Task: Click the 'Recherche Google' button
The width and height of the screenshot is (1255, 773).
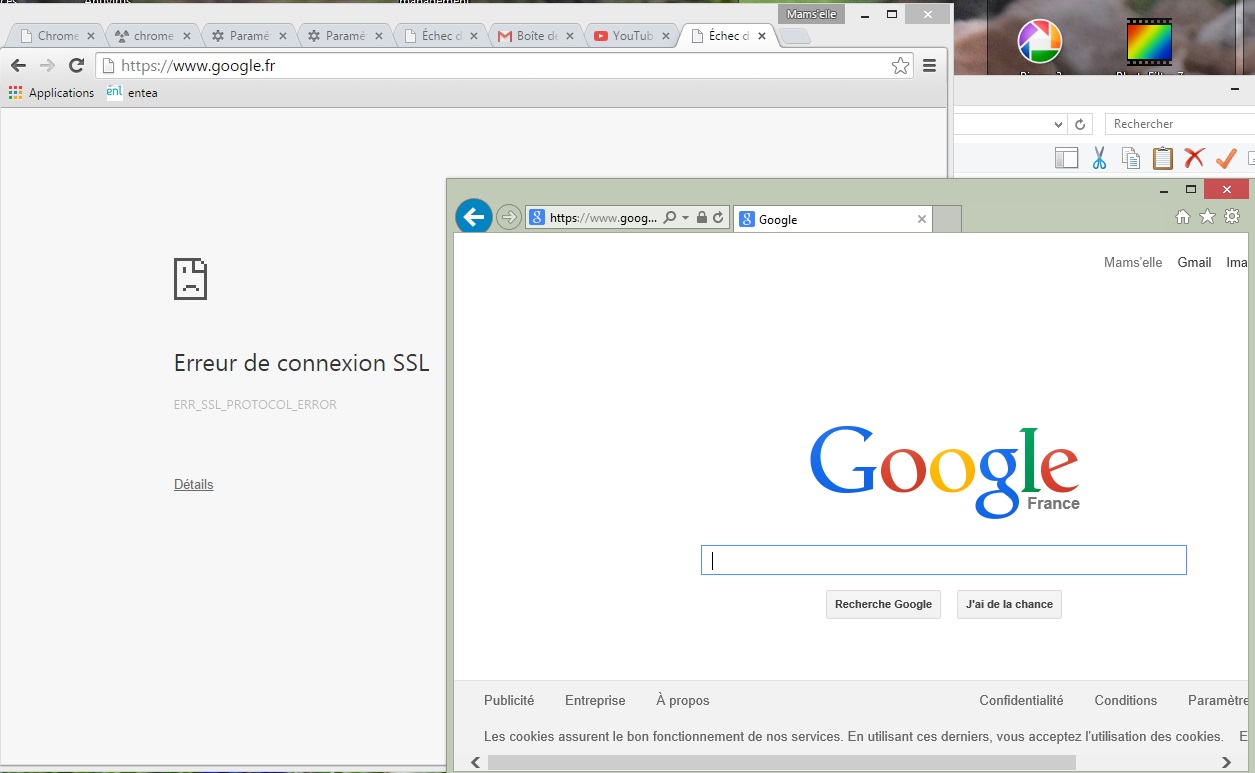Action: (883, 604)
